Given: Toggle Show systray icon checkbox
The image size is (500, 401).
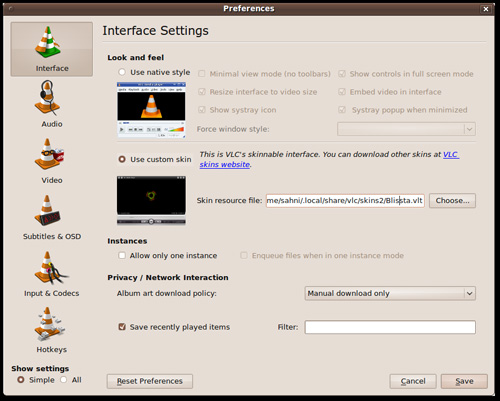Looking at the screenshot, I should (202, 110).
